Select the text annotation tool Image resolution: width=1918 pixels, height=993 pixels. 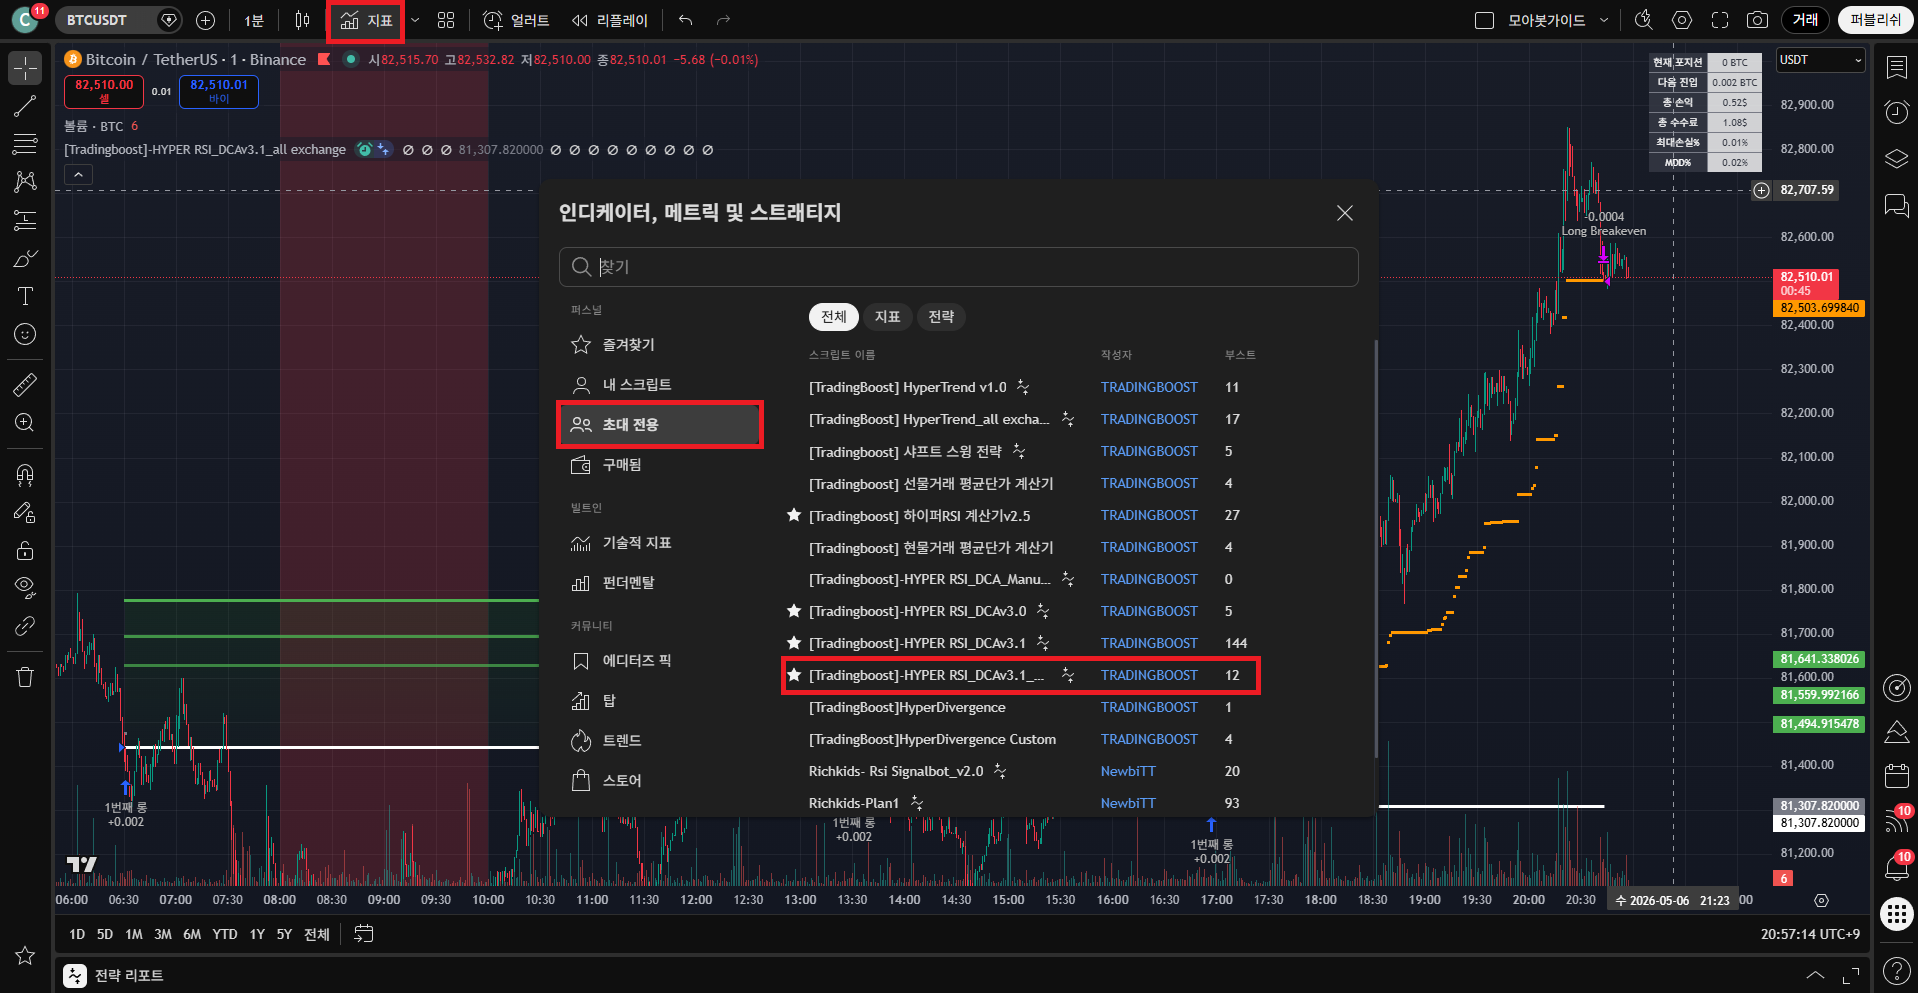coord(25,296)
